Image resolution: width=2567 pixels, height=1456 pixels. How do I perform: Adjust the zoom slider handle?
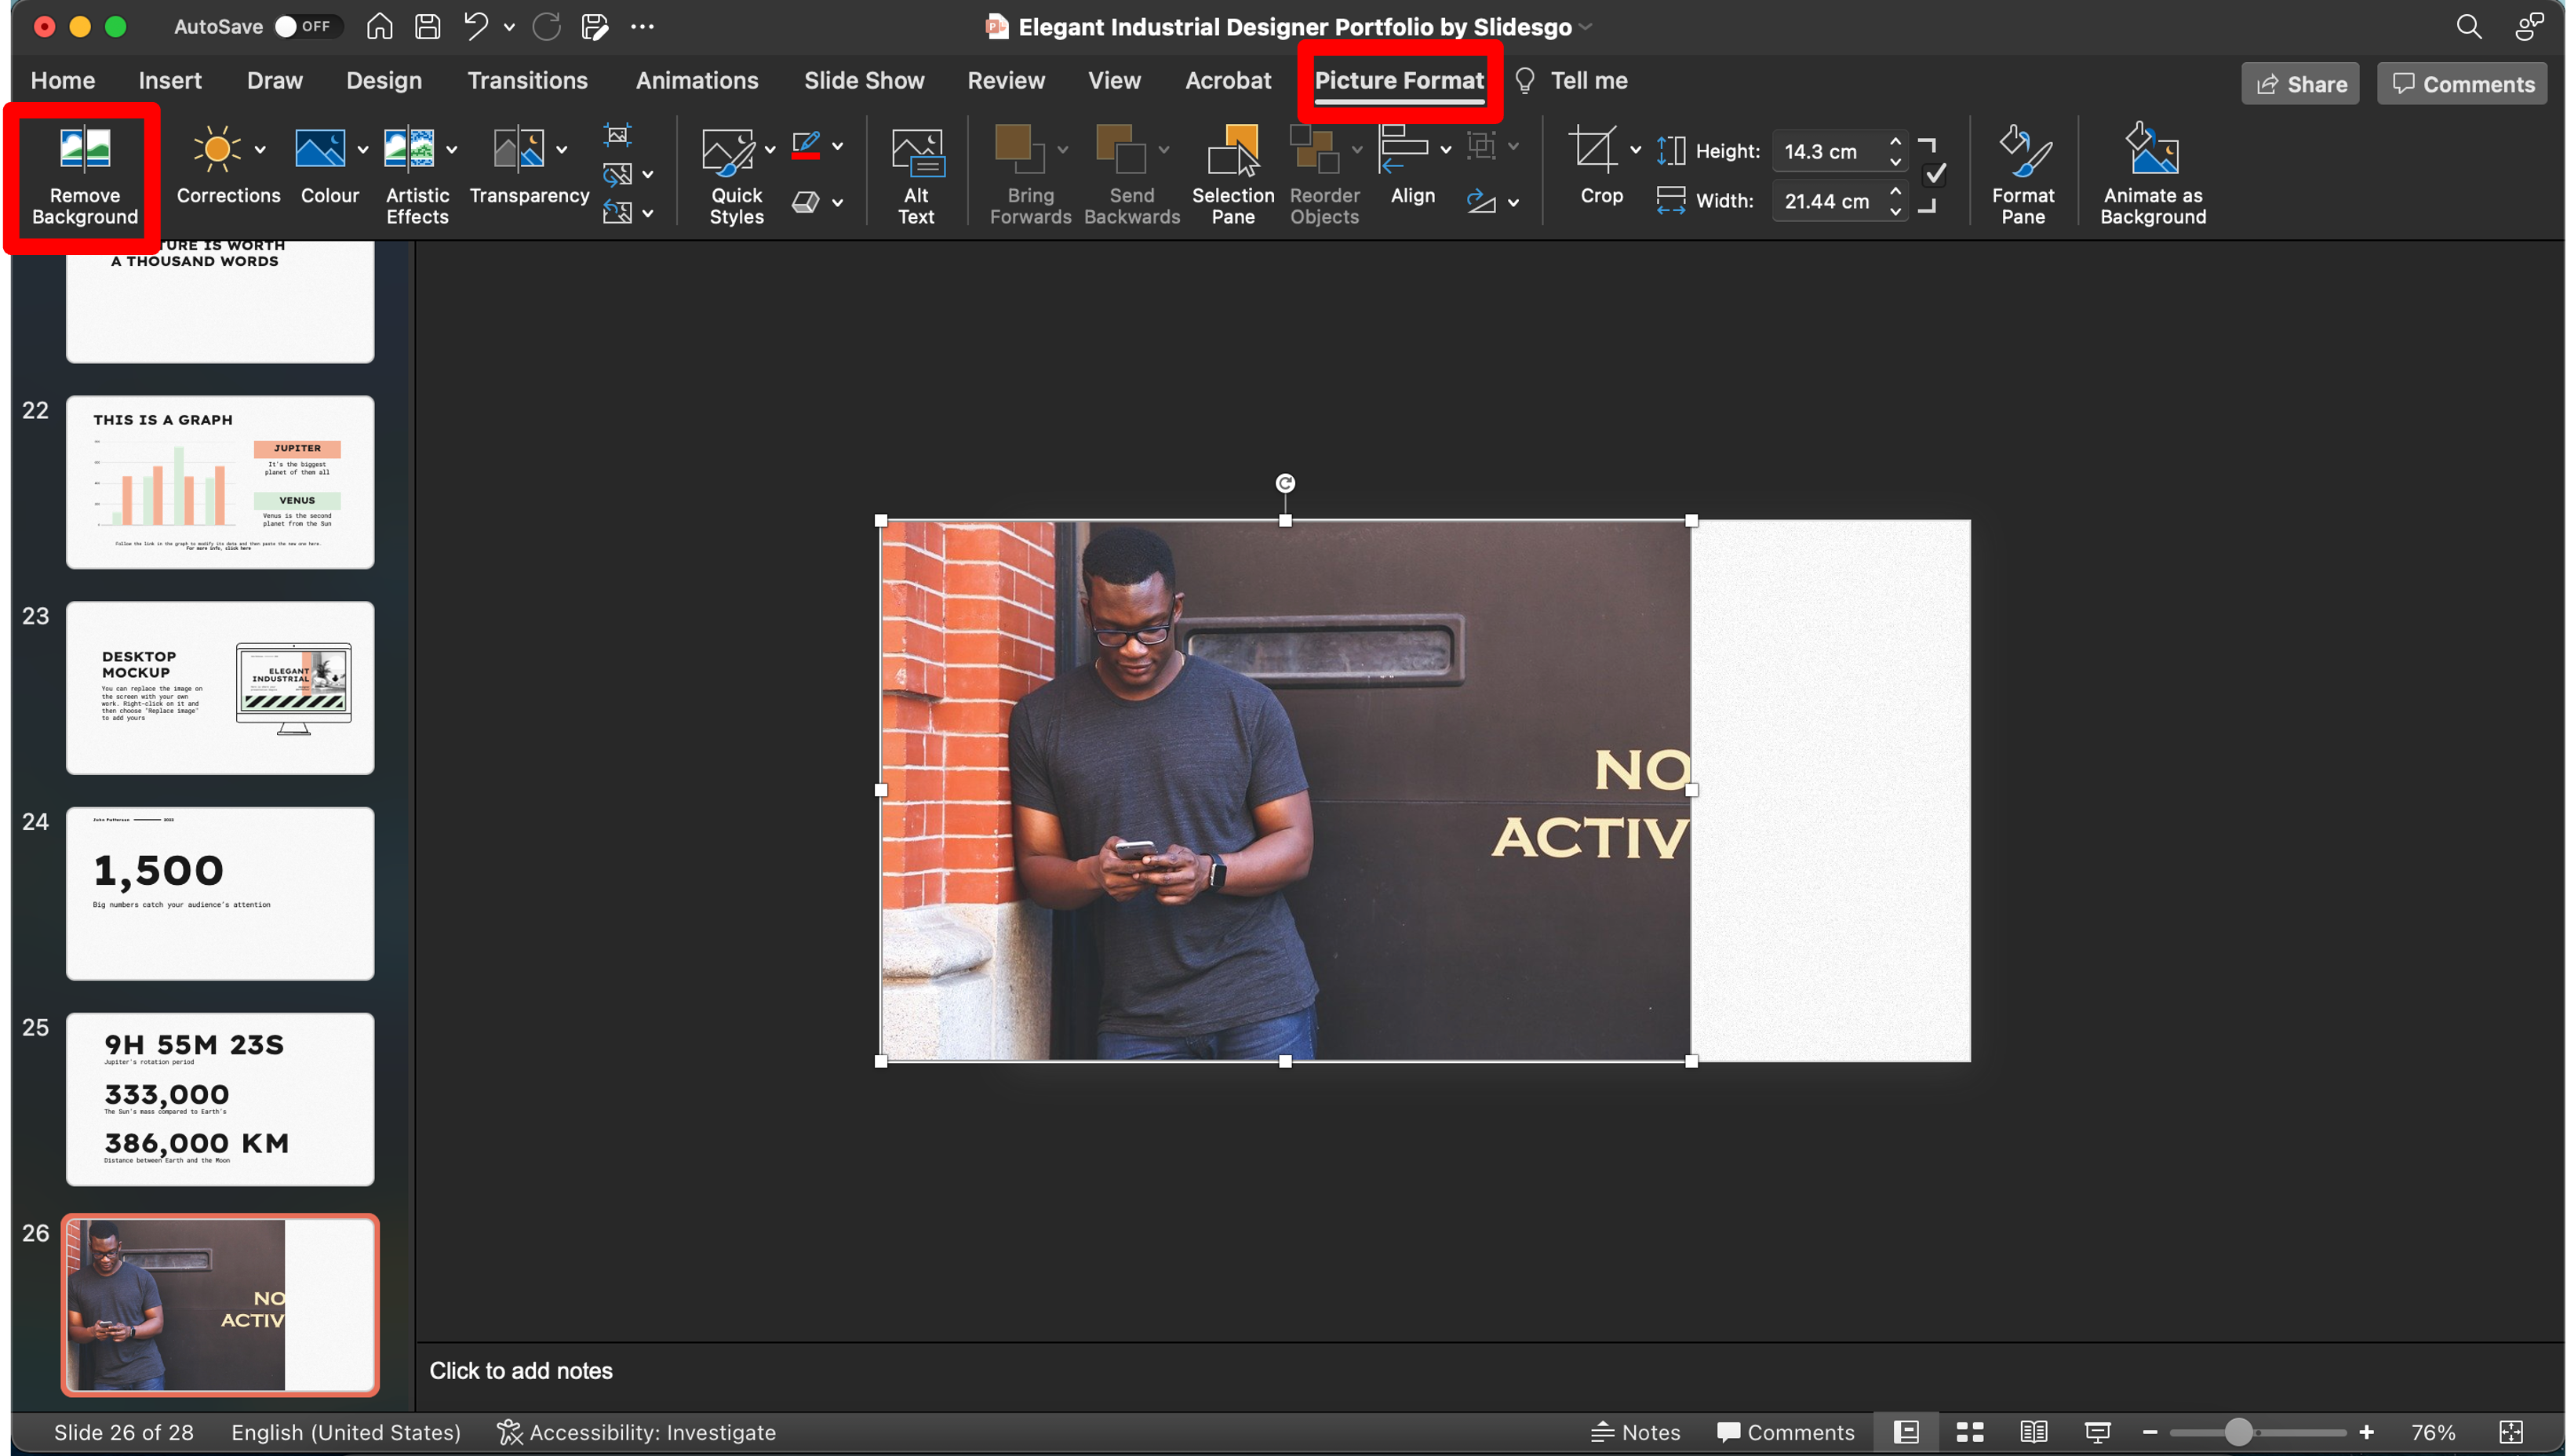click(x=2238, y=1432)
